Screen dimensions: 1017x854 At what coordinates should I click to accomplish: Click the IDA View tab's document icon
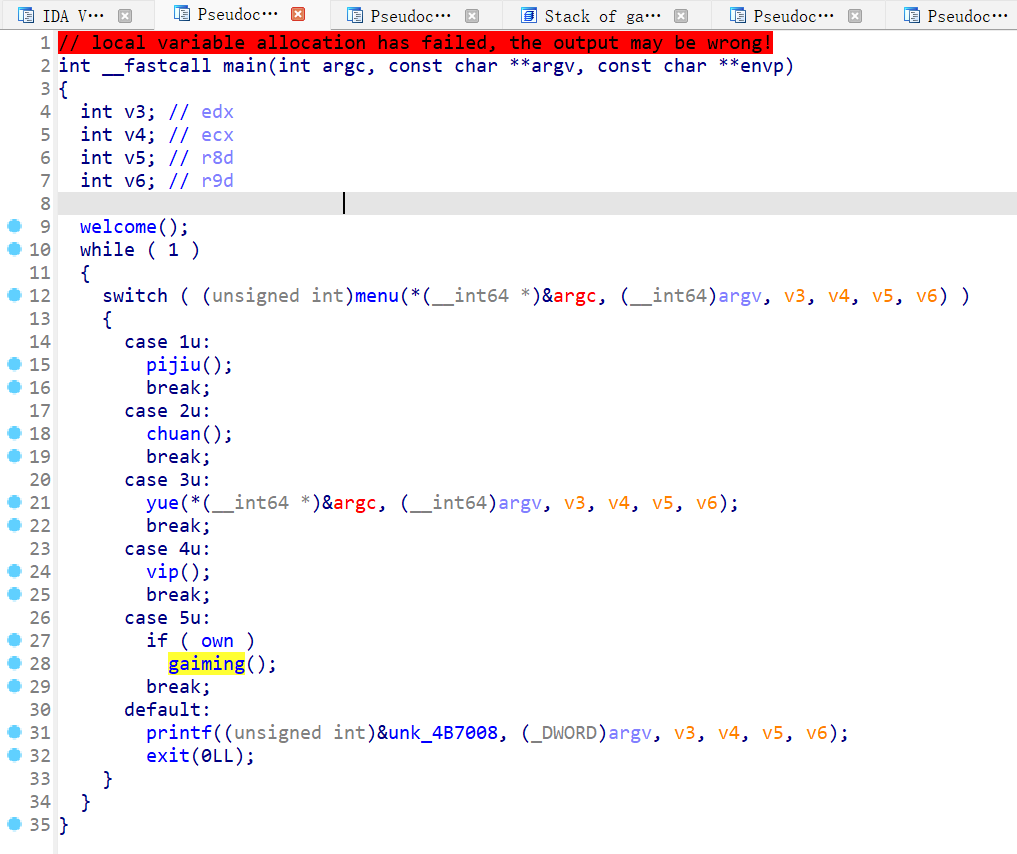[24, 15]
